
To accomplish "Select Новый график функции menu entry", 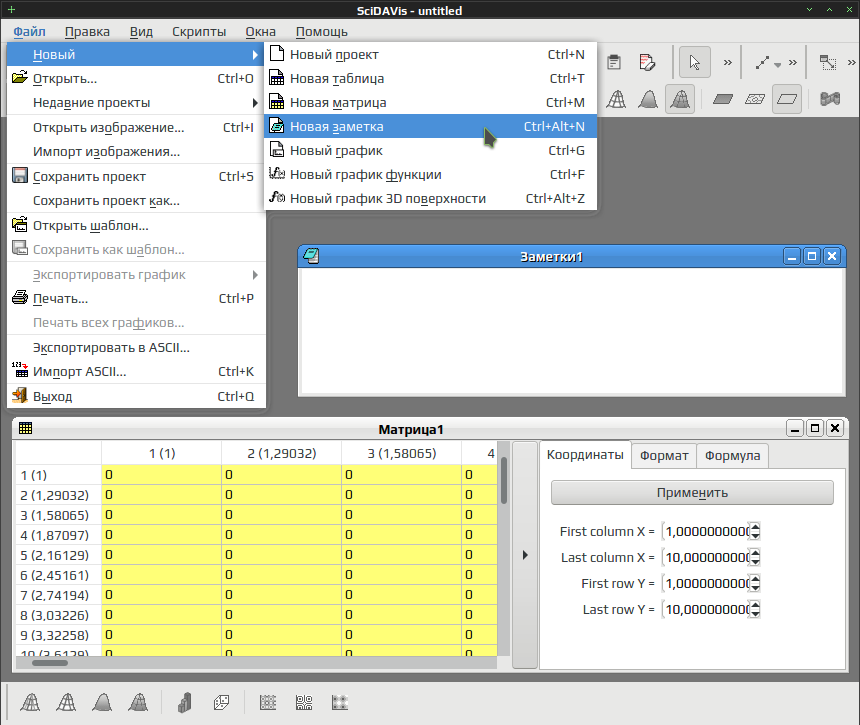I will pos(430,174).
